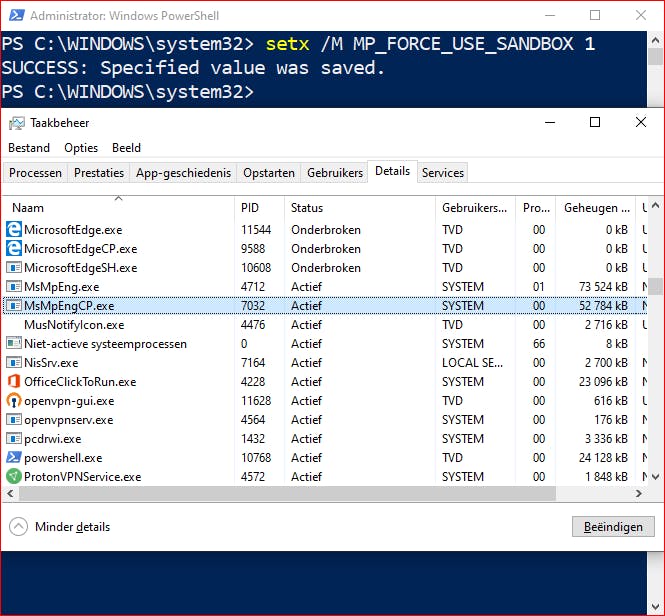Click the OfficeClickToRun.exe Office icon
665x616 pixels.
[14, 381]
